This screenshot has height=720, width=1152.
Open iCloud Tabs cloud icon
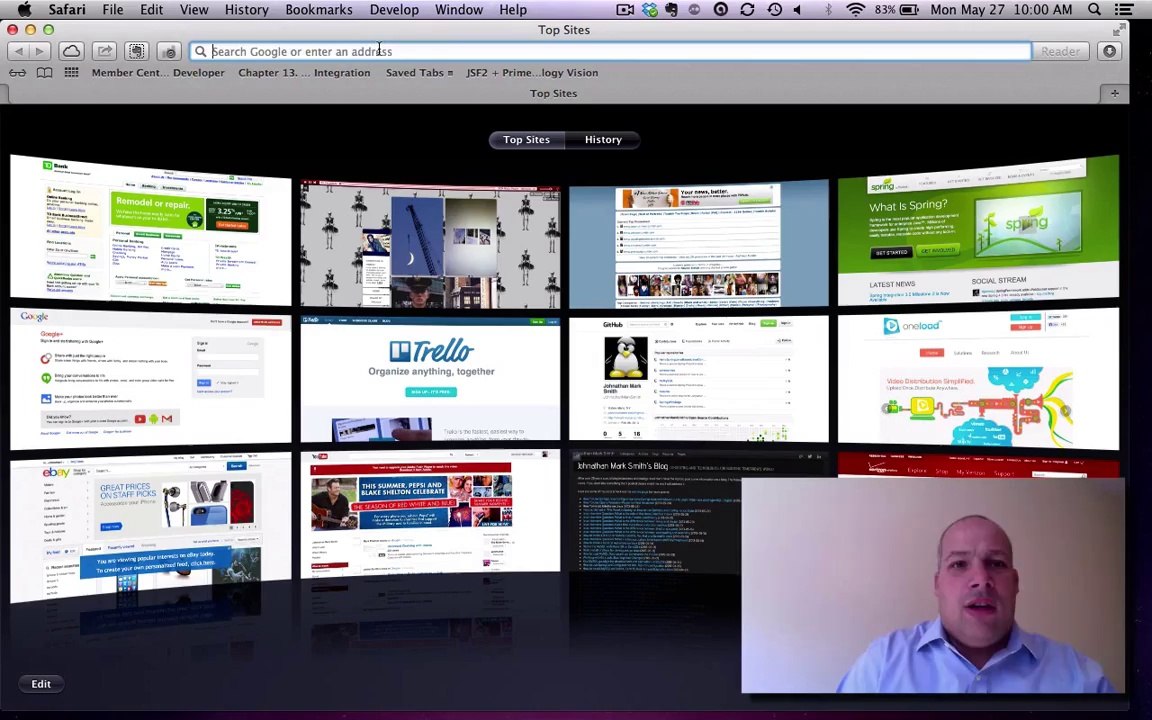[71, 51]
